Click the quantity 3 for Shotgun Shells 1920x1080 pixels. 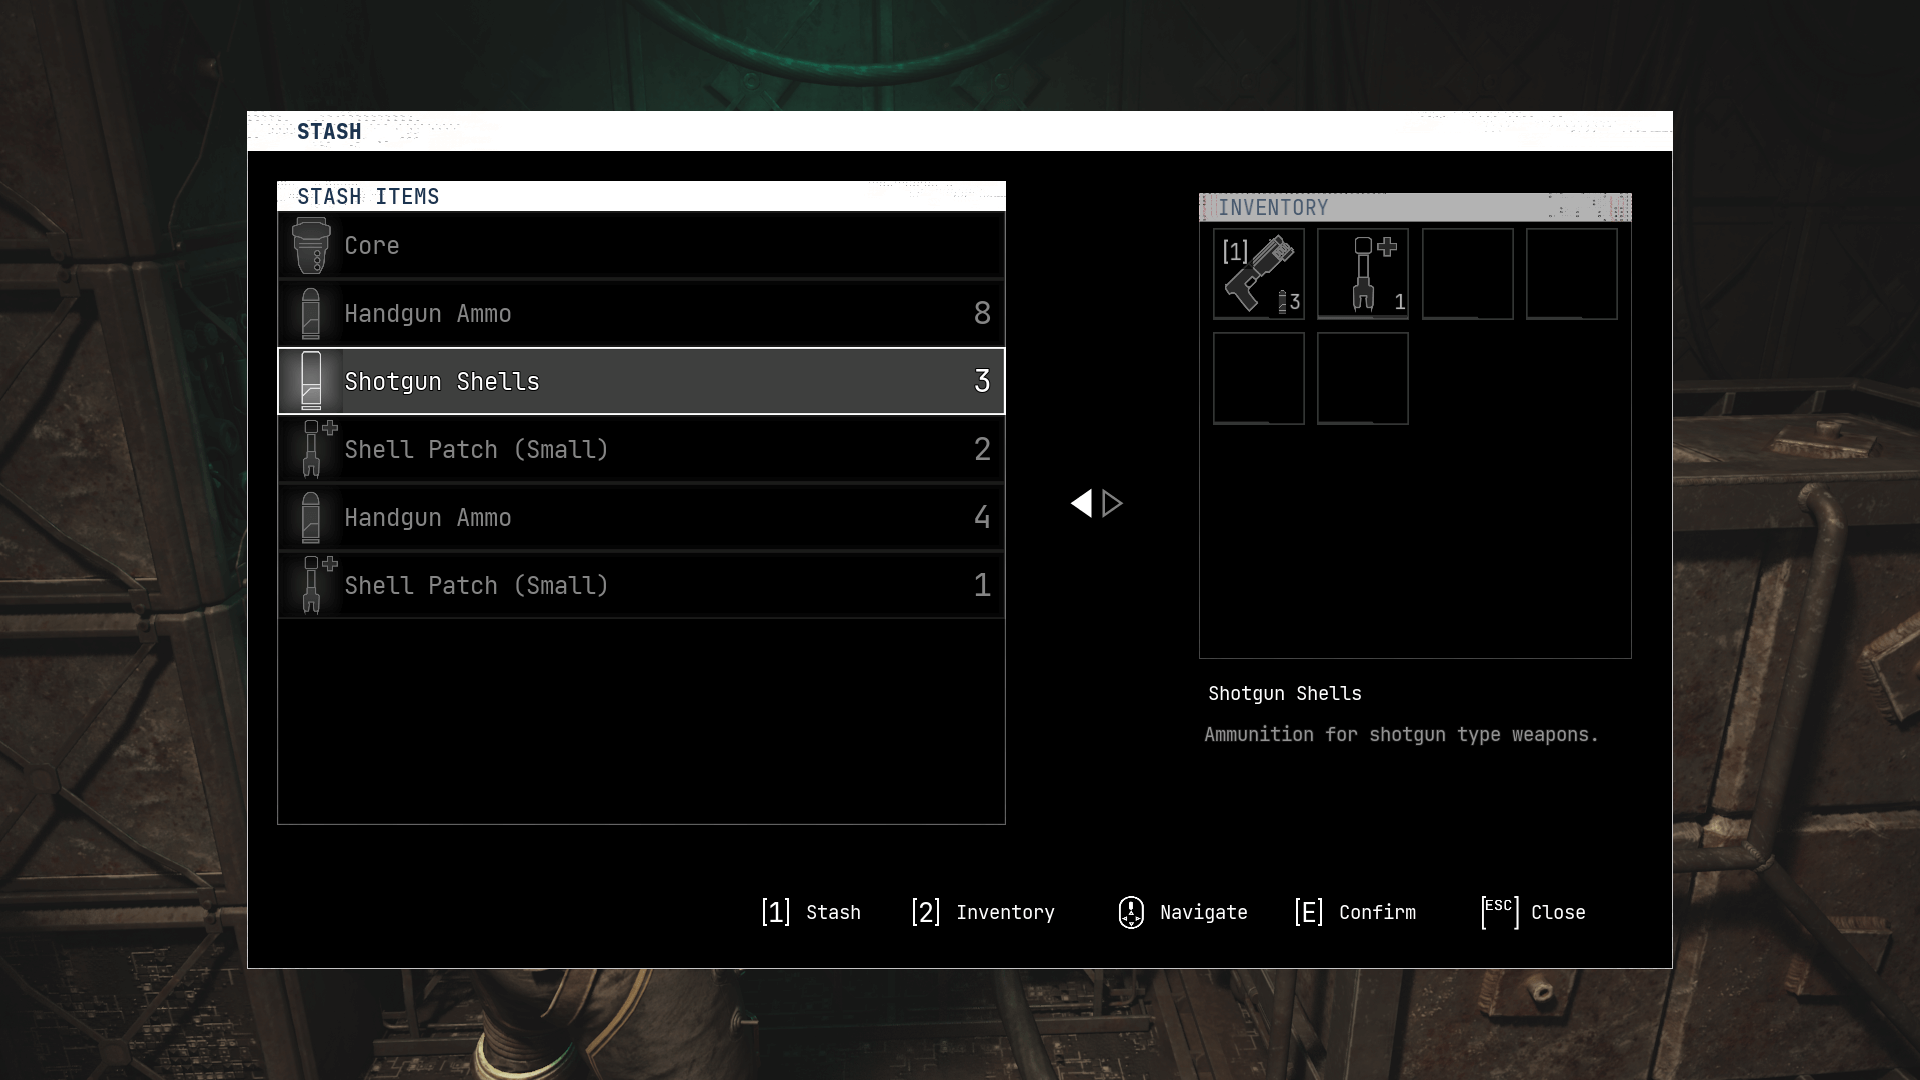982,381
